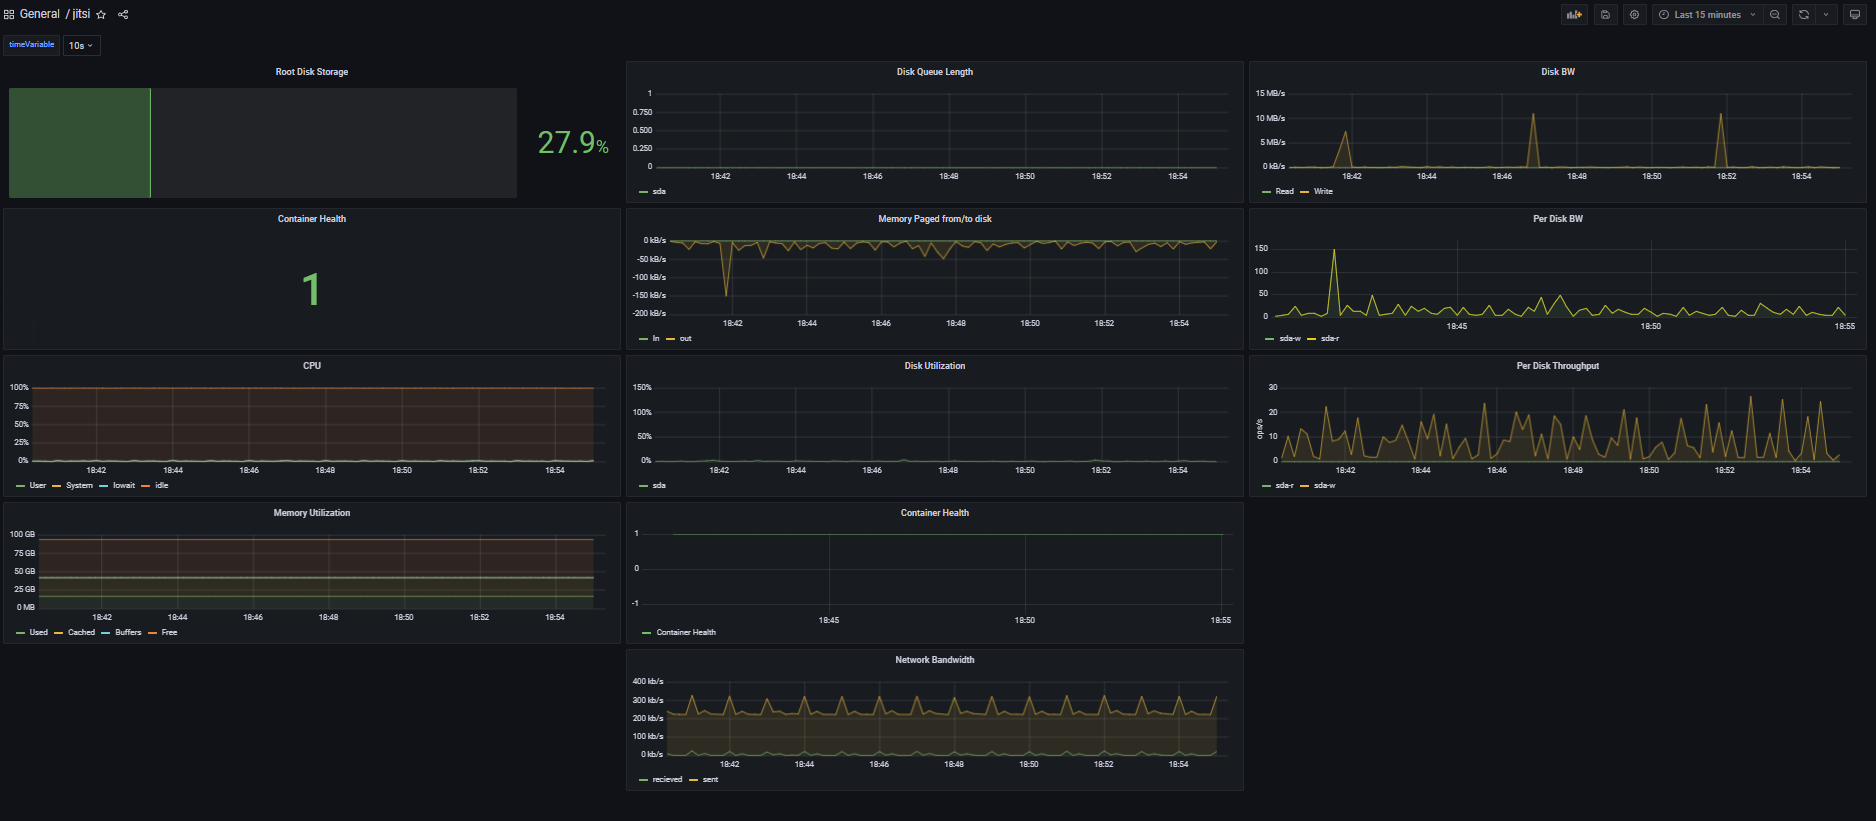Share the dashboard using the share icon
The image size is (1876, 821).
[123, 15]
